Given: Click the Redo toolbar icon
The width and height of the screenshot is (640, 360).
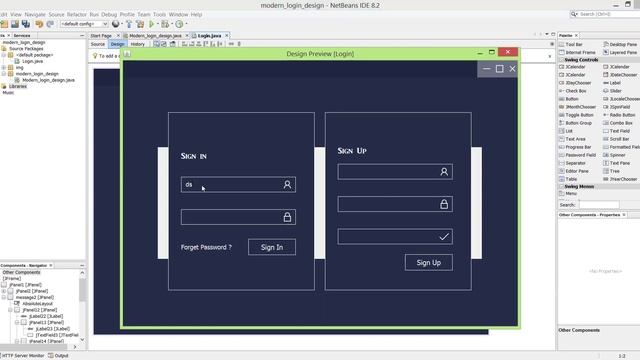Looking at the screenshot, I should (x=50, y=24).
